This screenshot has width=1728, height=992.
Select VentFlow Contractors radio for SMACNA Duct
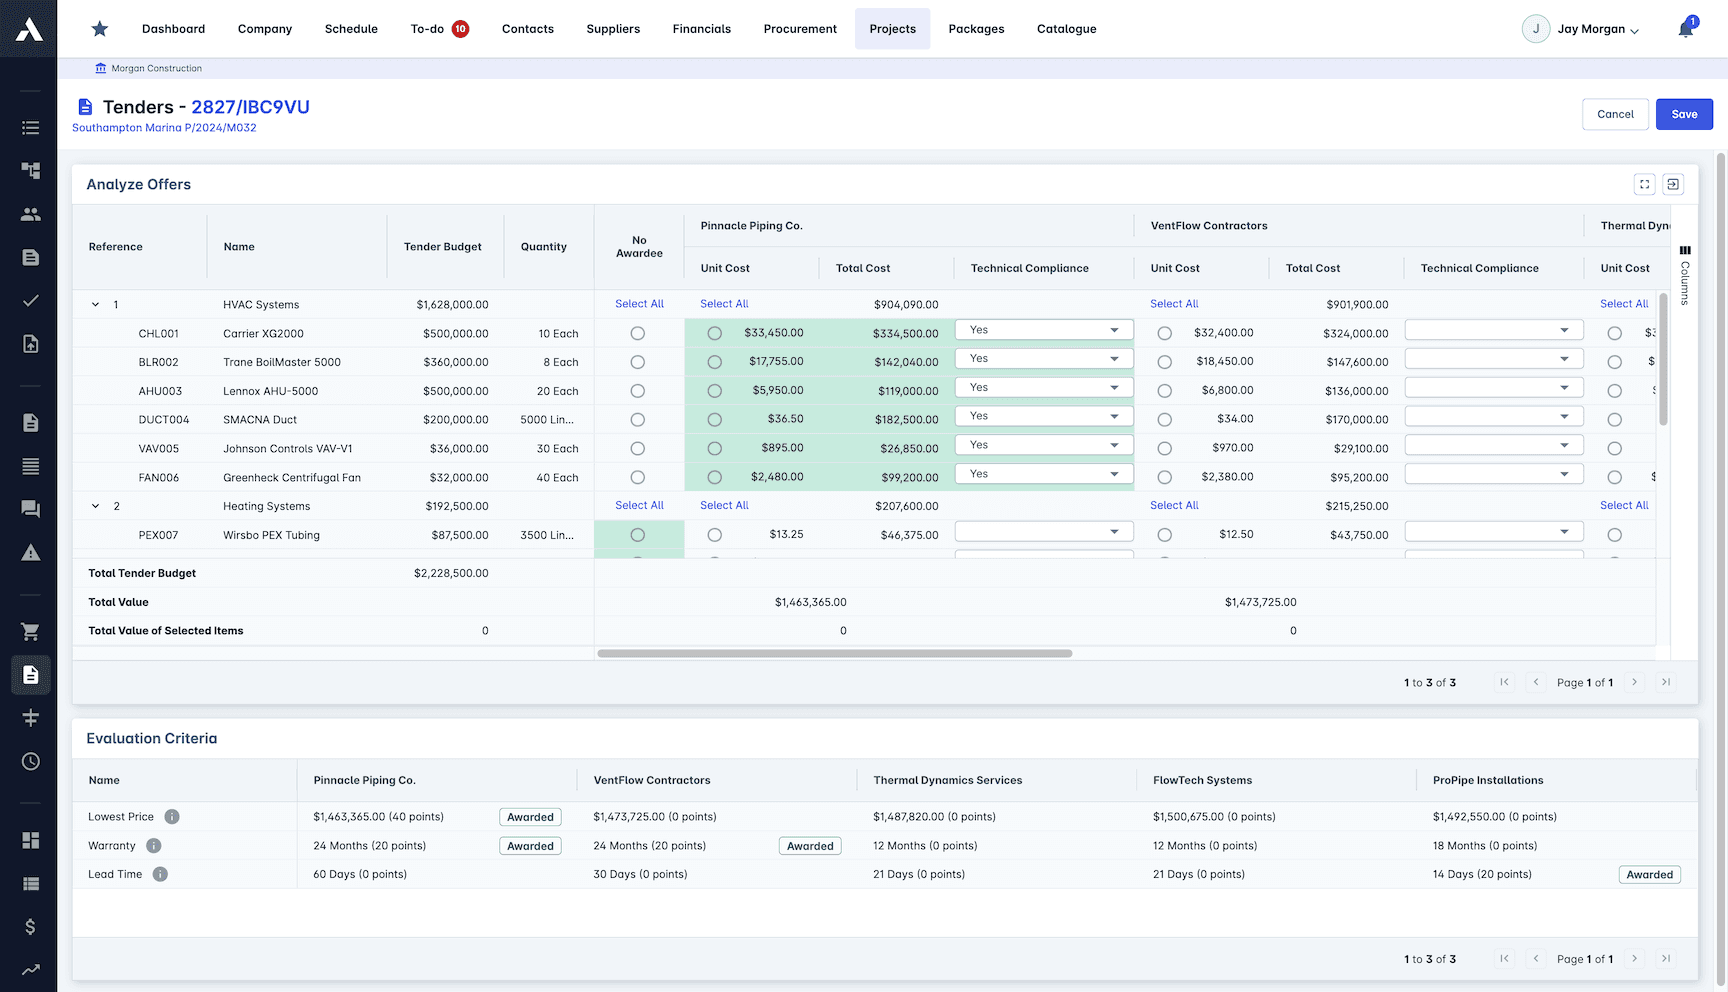click(1164, 420)
